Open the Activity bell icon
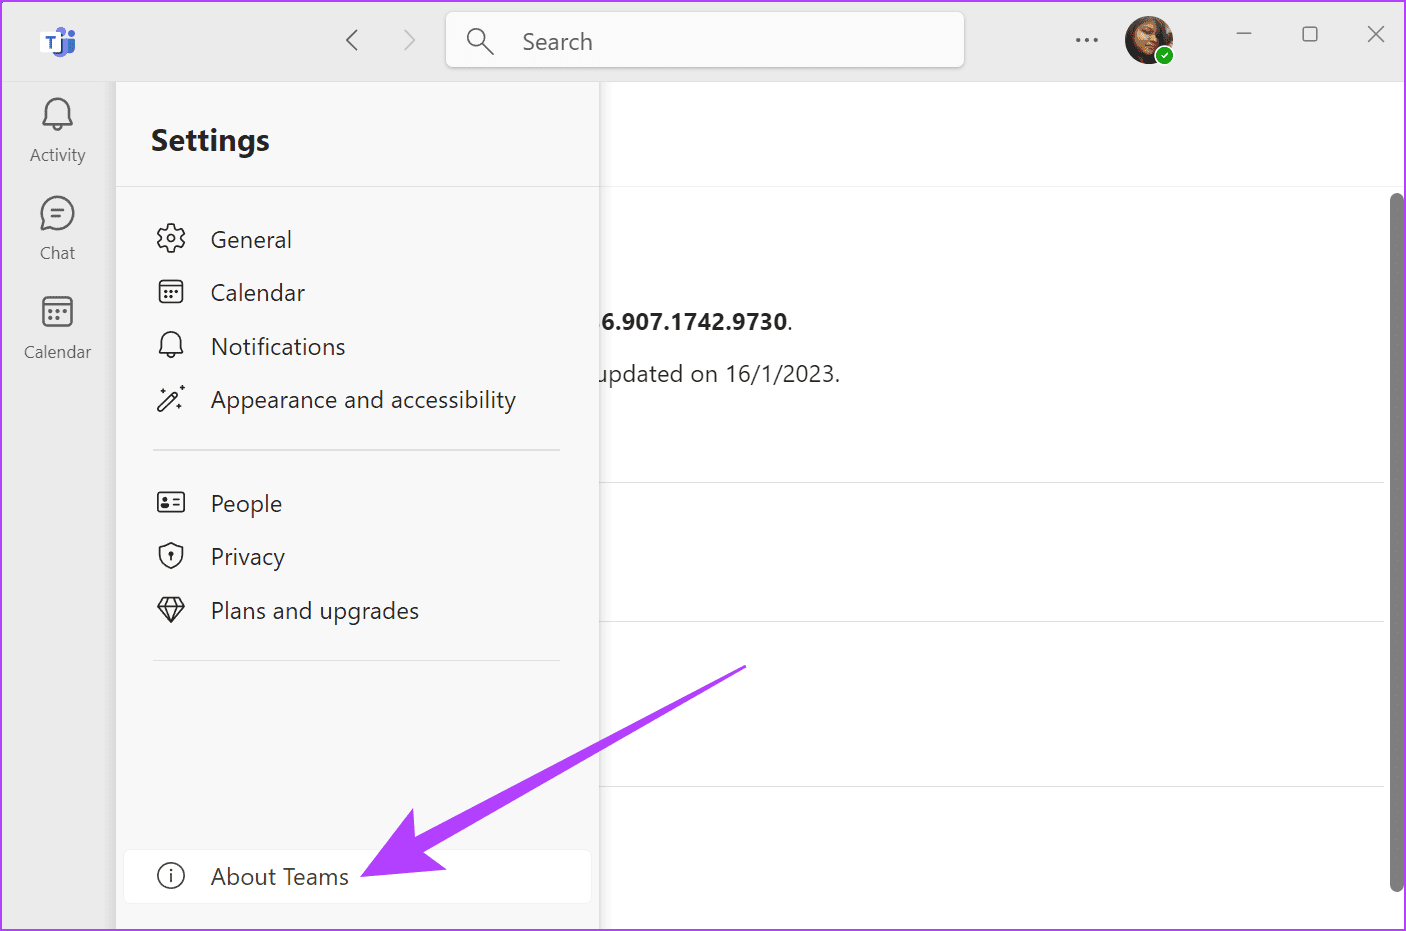This screenshot has height=931, width=1406. tap(57, 115)
